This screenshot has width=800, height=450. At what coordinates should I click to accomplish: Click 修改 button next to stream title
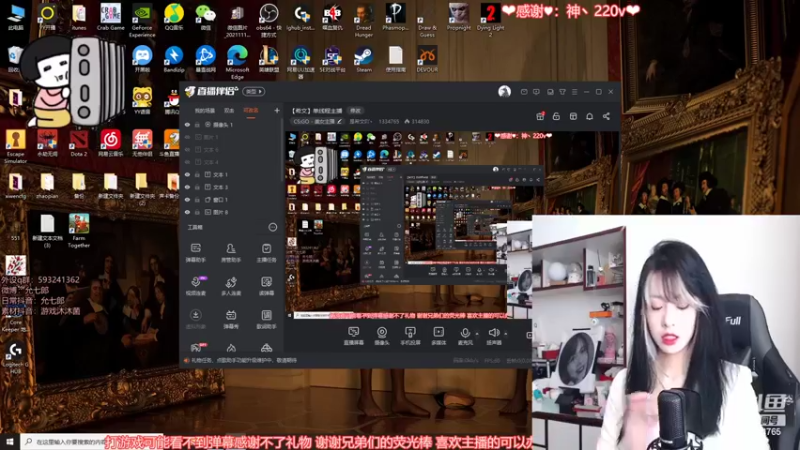tap(355, 110)
